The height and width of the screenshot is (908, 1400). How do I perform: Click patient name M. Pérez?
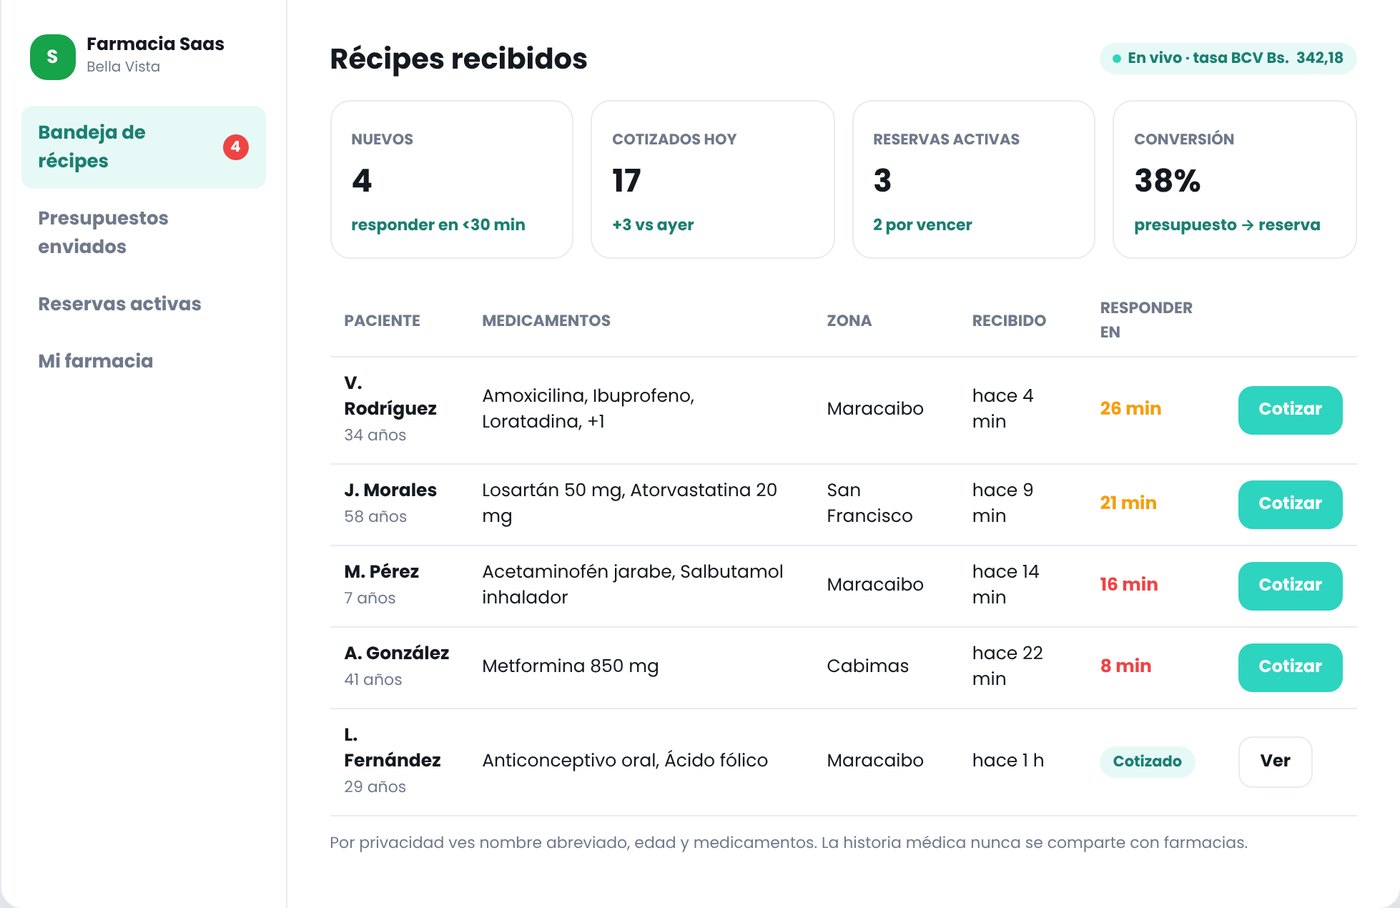click(x=381, y=572)
